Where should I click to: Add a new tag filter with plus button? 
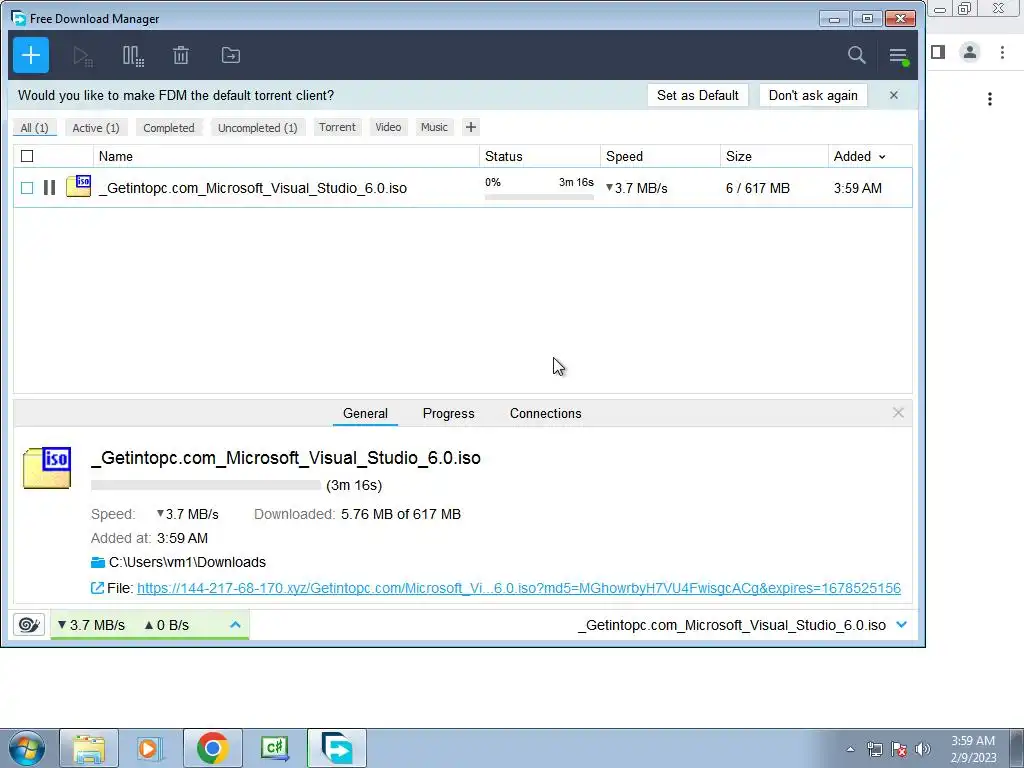[471, 127]
